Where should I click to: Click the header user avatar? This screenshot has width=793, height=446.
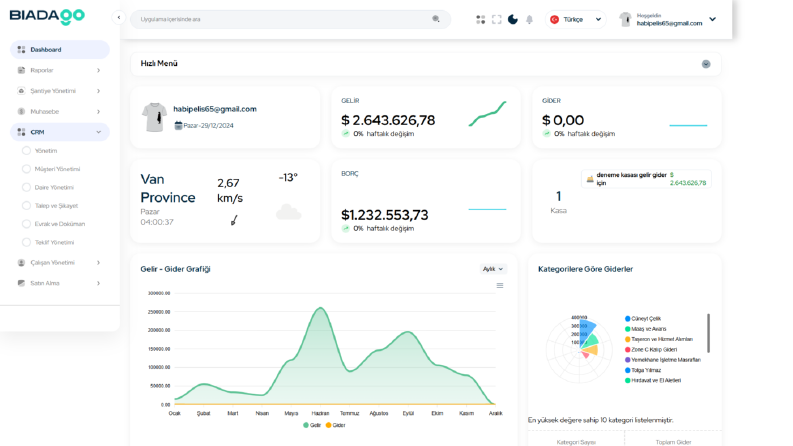(625, 19)
